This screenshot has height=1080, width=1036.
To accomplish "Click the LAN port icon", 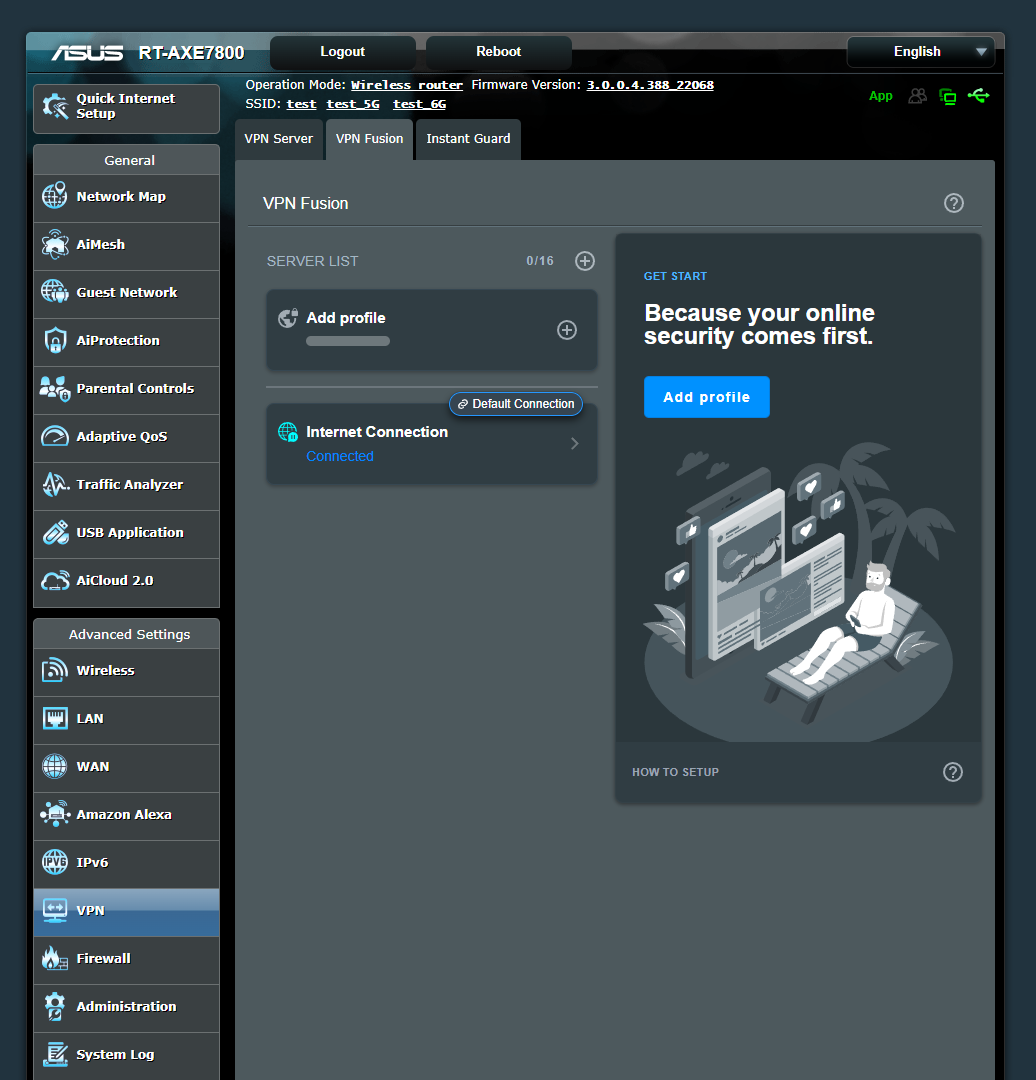I will (55, 718).
